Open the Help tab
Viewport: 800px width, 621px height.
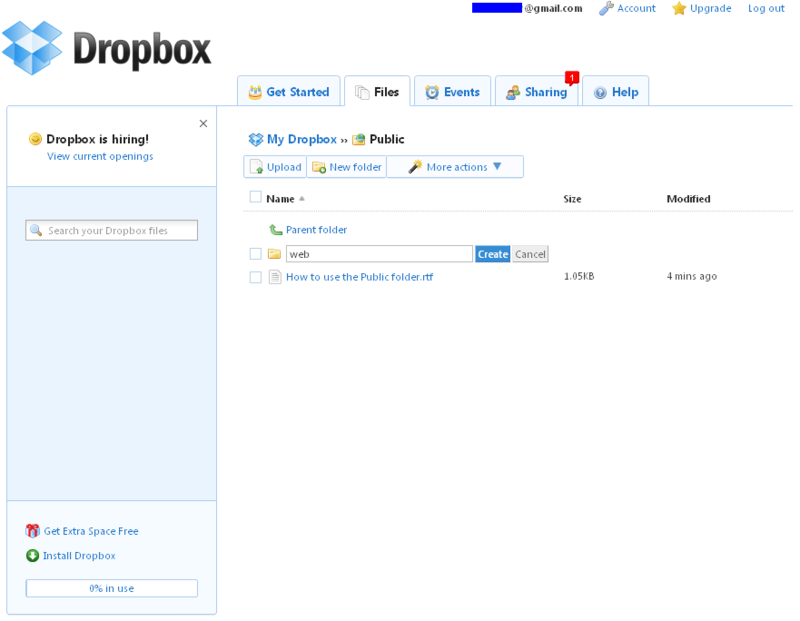click(616, 91)
